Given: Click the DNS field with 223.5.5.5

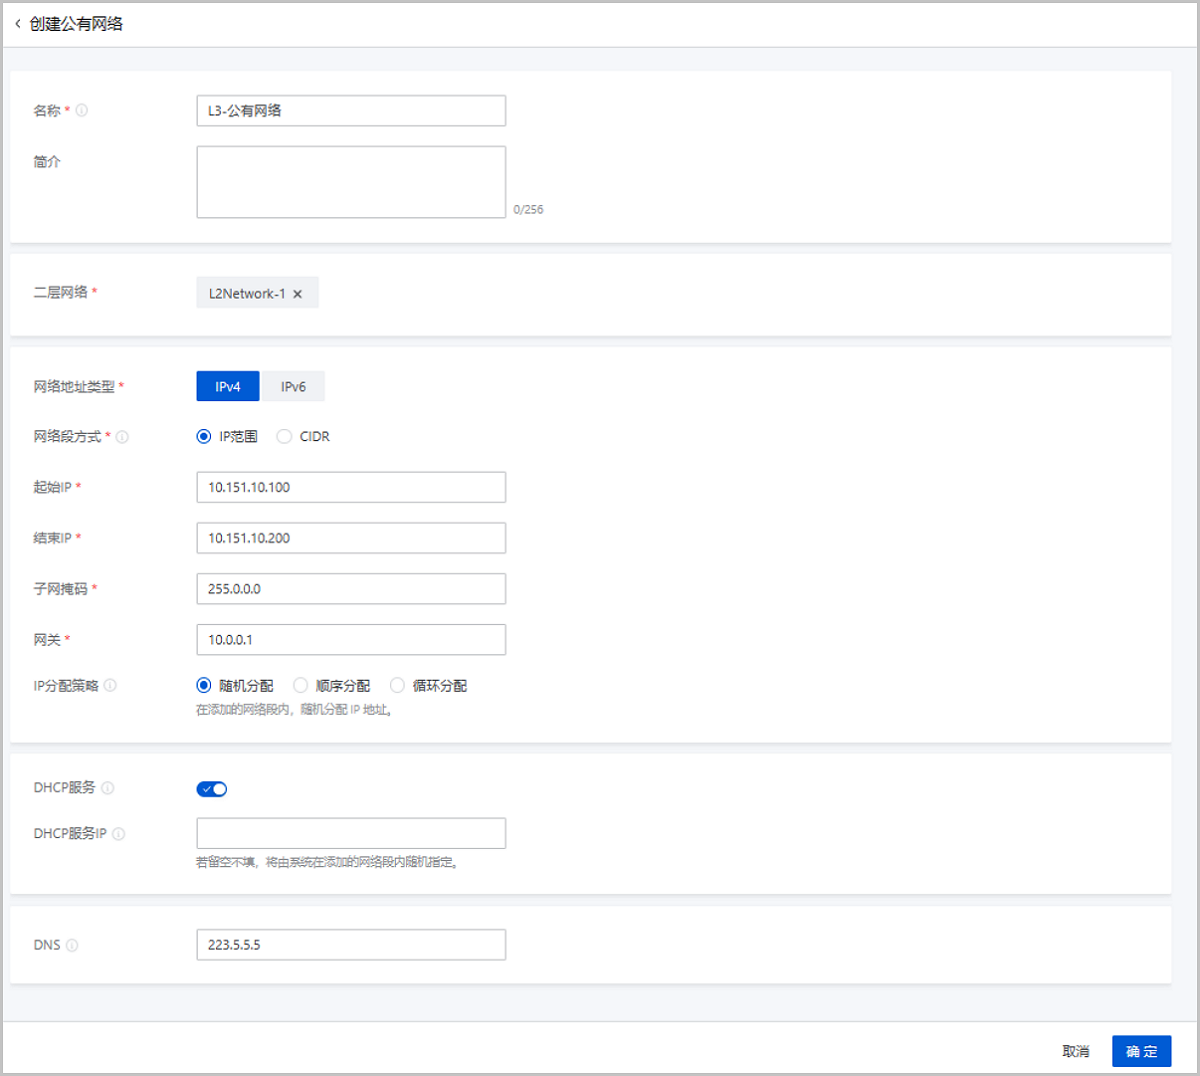Looking at the screenshot, I should click(351, 945).
